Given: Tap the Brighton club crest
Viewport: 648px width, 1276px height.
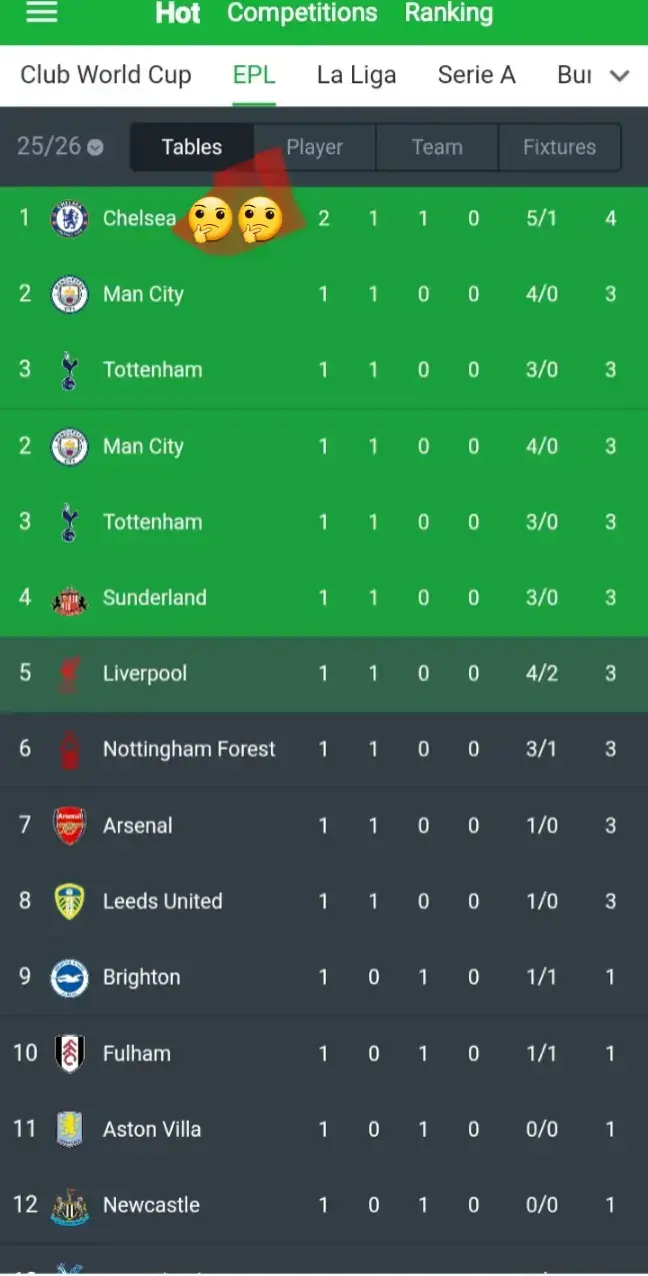Looking at the screenshot, I should (x=69, y=978).
